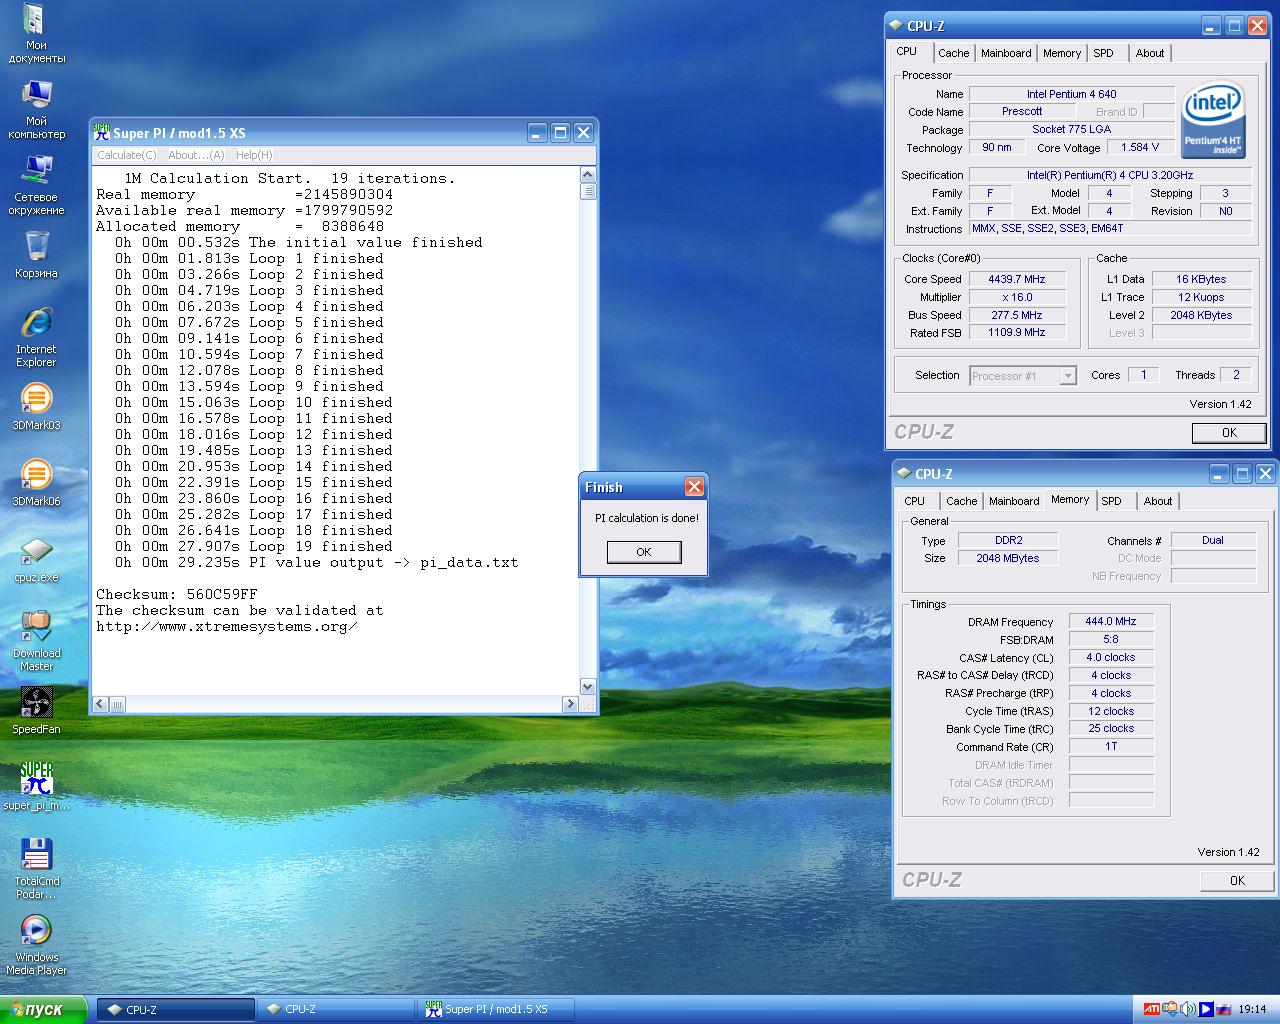Screen dimensions: 1280x1024
Task: Click the DRAM Frequency value 444.0 MHz
Action: pyautogui.click(x=1111, y=621)
